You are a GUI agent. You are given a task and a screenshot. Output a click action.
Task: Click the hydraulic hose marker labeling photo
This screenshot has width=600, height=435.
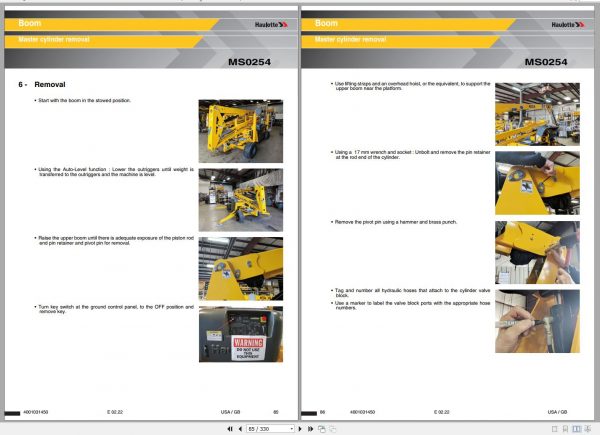(537, 321)
